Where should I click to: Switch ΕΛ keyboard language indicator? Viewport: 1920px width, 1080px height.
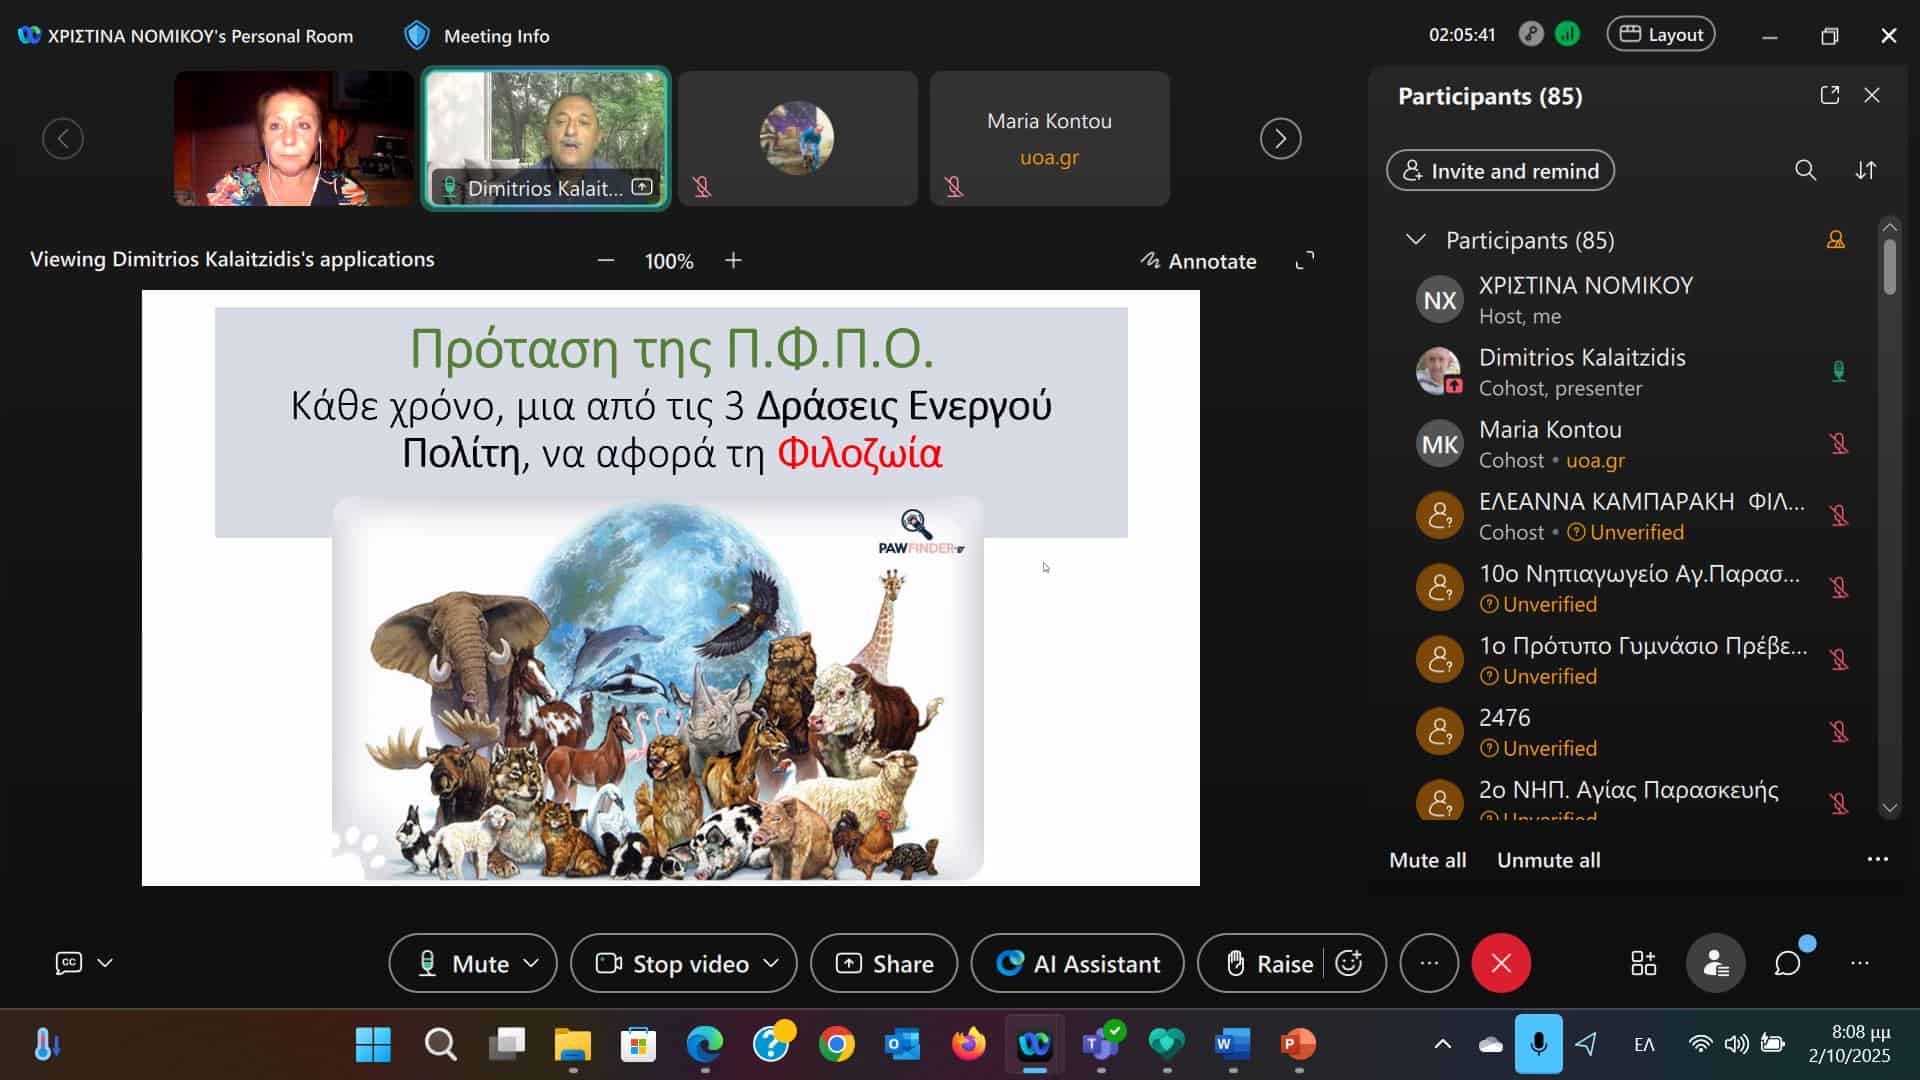[x=1644, y=1045]
